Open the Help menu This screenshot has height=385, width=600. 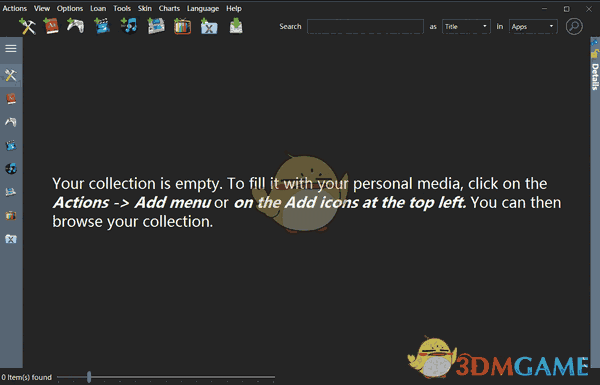point(233,8)
